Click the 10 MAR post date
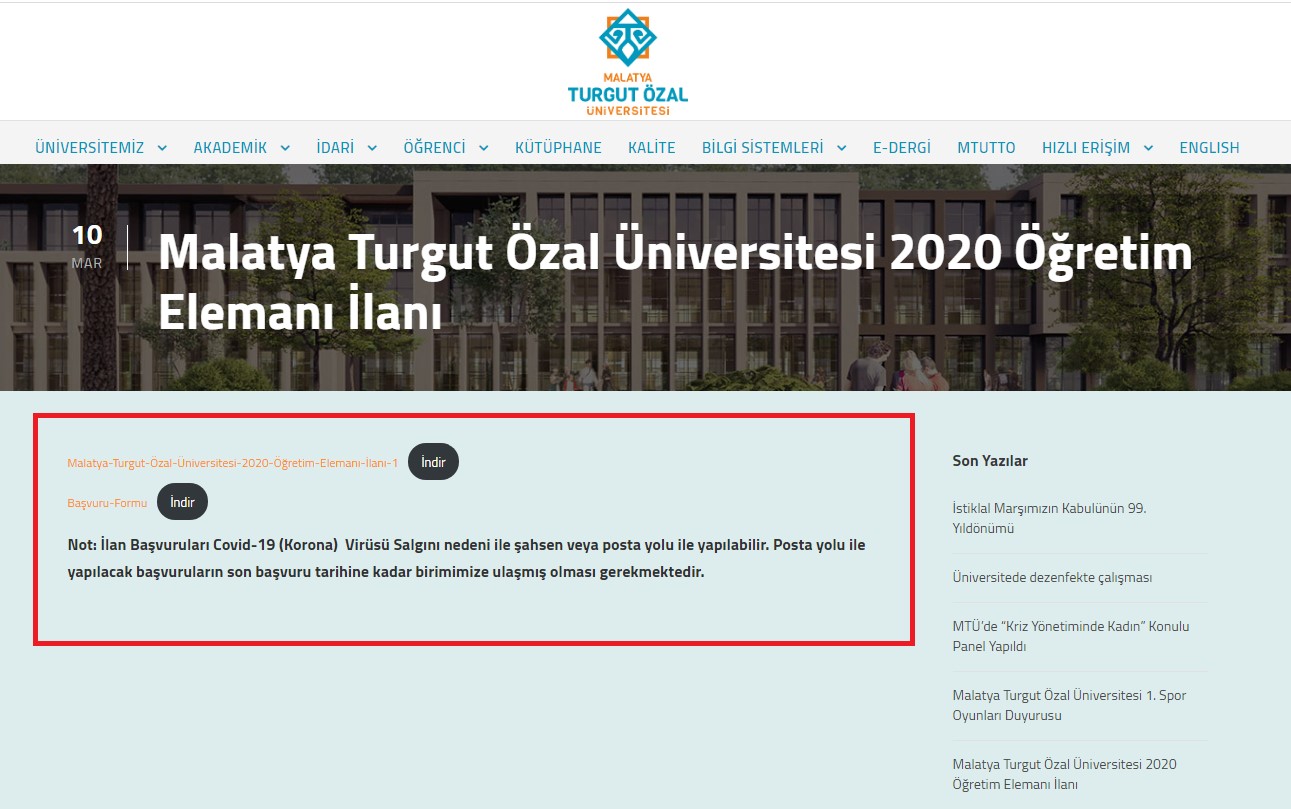 [87, 246]
